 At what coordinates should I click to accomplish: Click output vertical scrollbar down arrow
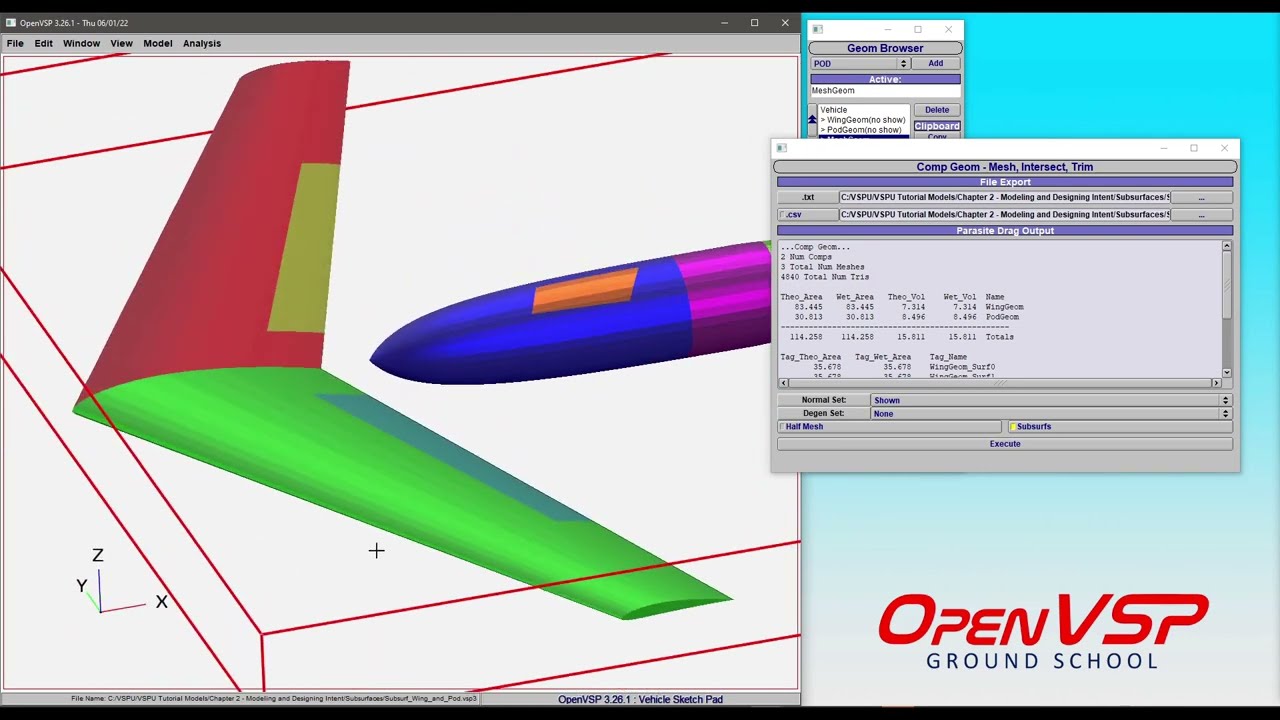(1227, 373)
